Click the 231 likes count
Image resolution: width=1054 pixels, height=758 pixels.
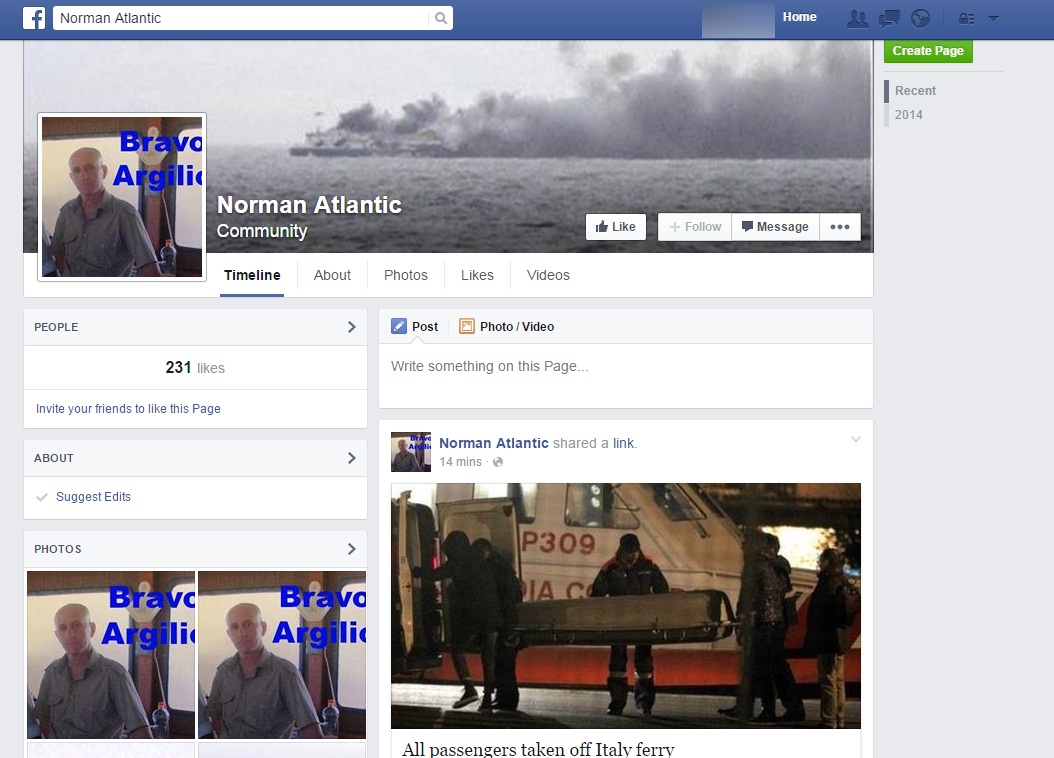[195, 368]
